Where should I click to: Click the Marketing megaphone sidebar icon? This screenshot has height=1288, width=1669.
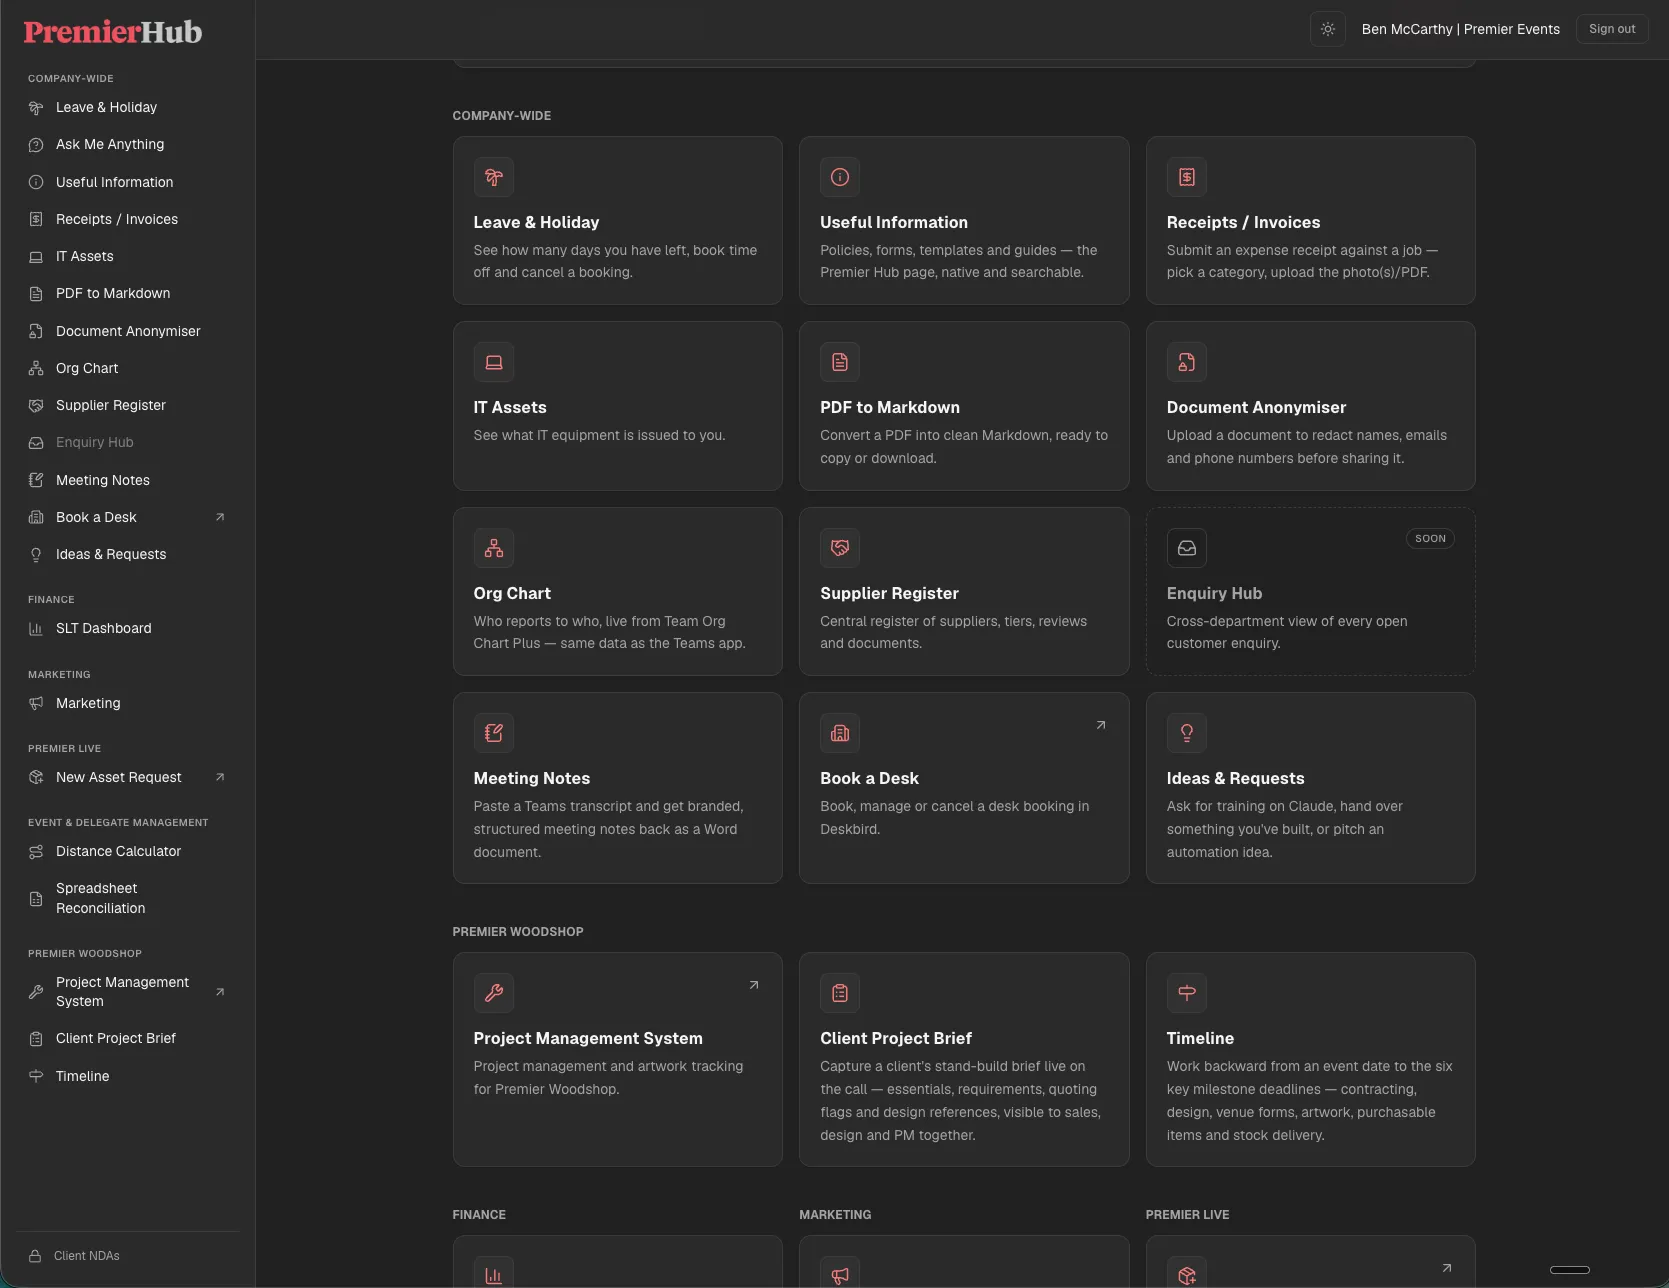tap(36, 703)
